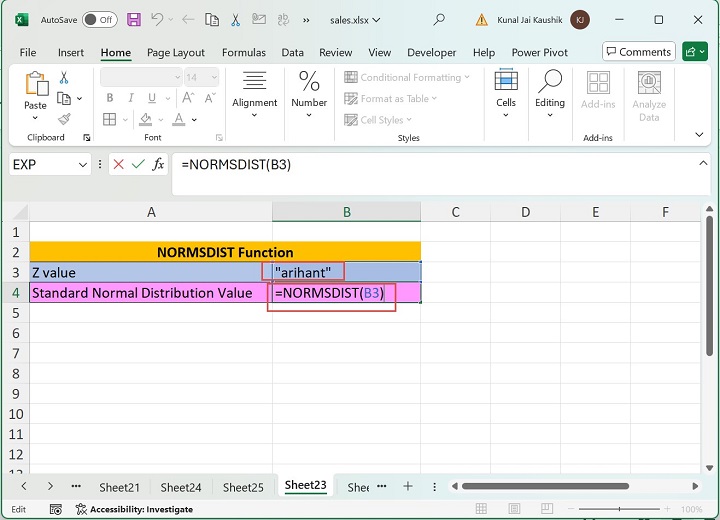Select cell B3 containing "arihant"
Image resolution: width=720 pixels, height=520 pixels.
pyautogui.click(x=347, y=272)
